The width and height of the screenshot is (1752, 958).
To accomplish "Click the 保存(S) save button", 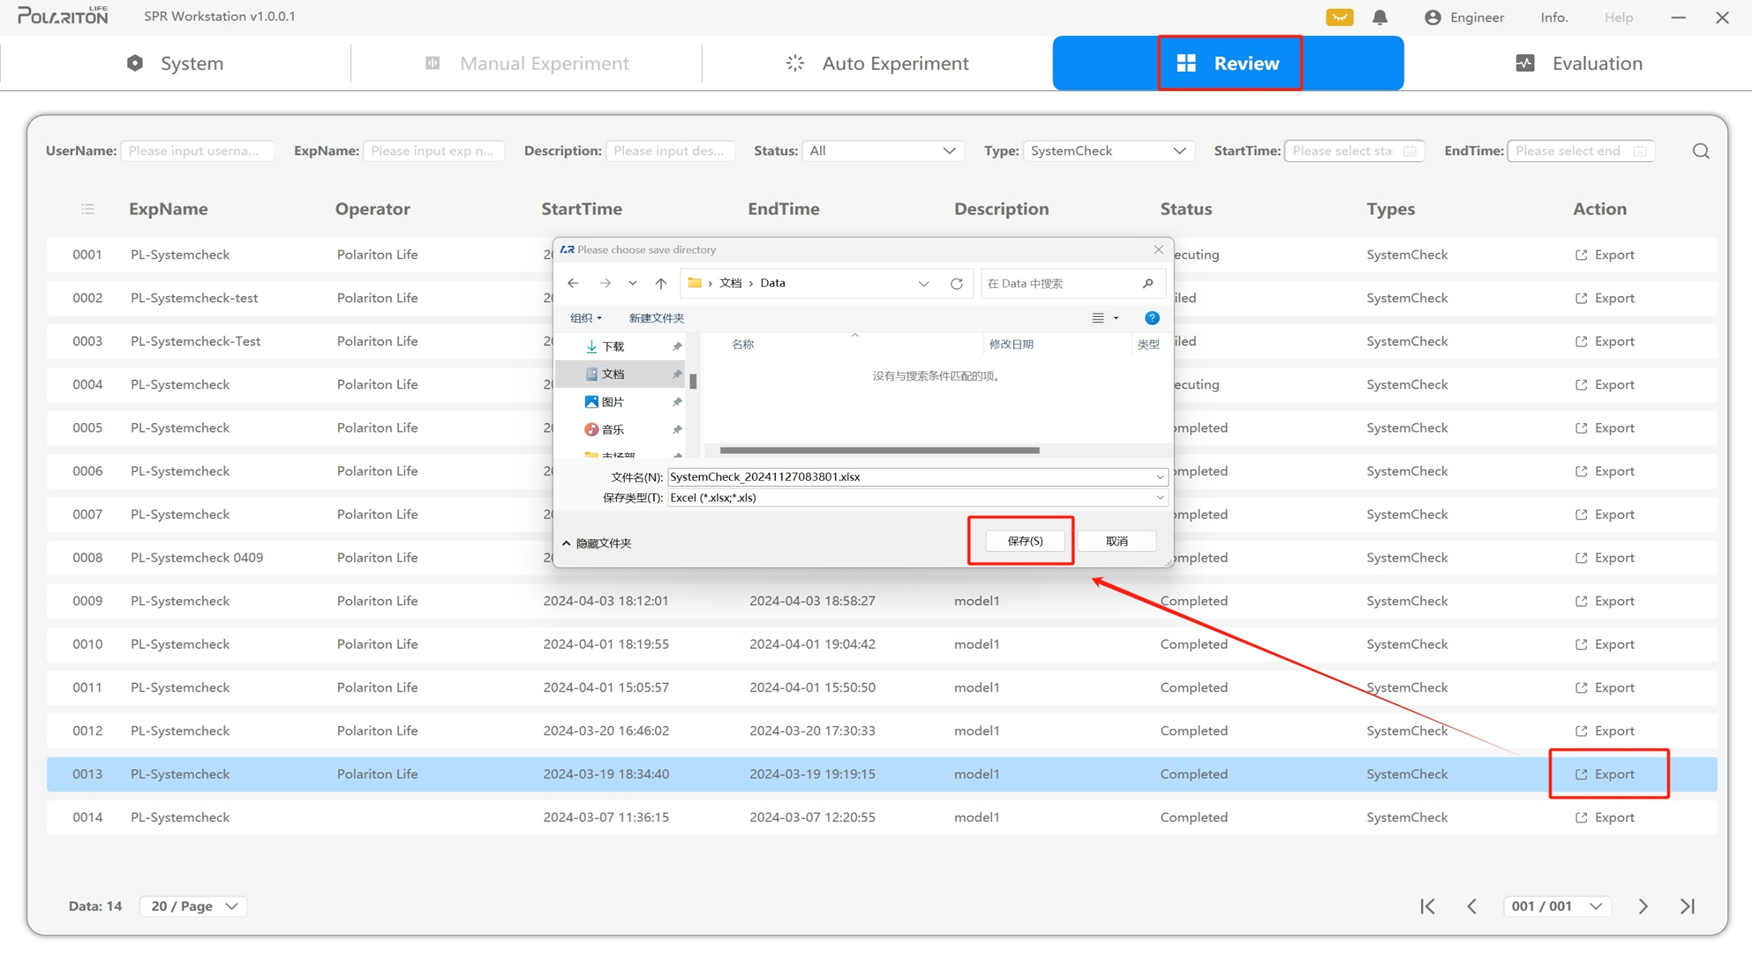I will click(x=1024, y=541).
